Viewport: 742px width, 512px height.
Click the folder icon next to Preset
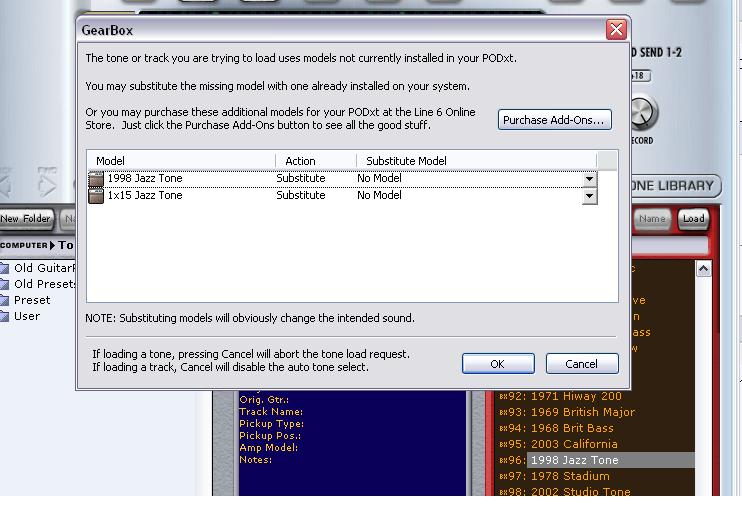[x=4, y=300]
